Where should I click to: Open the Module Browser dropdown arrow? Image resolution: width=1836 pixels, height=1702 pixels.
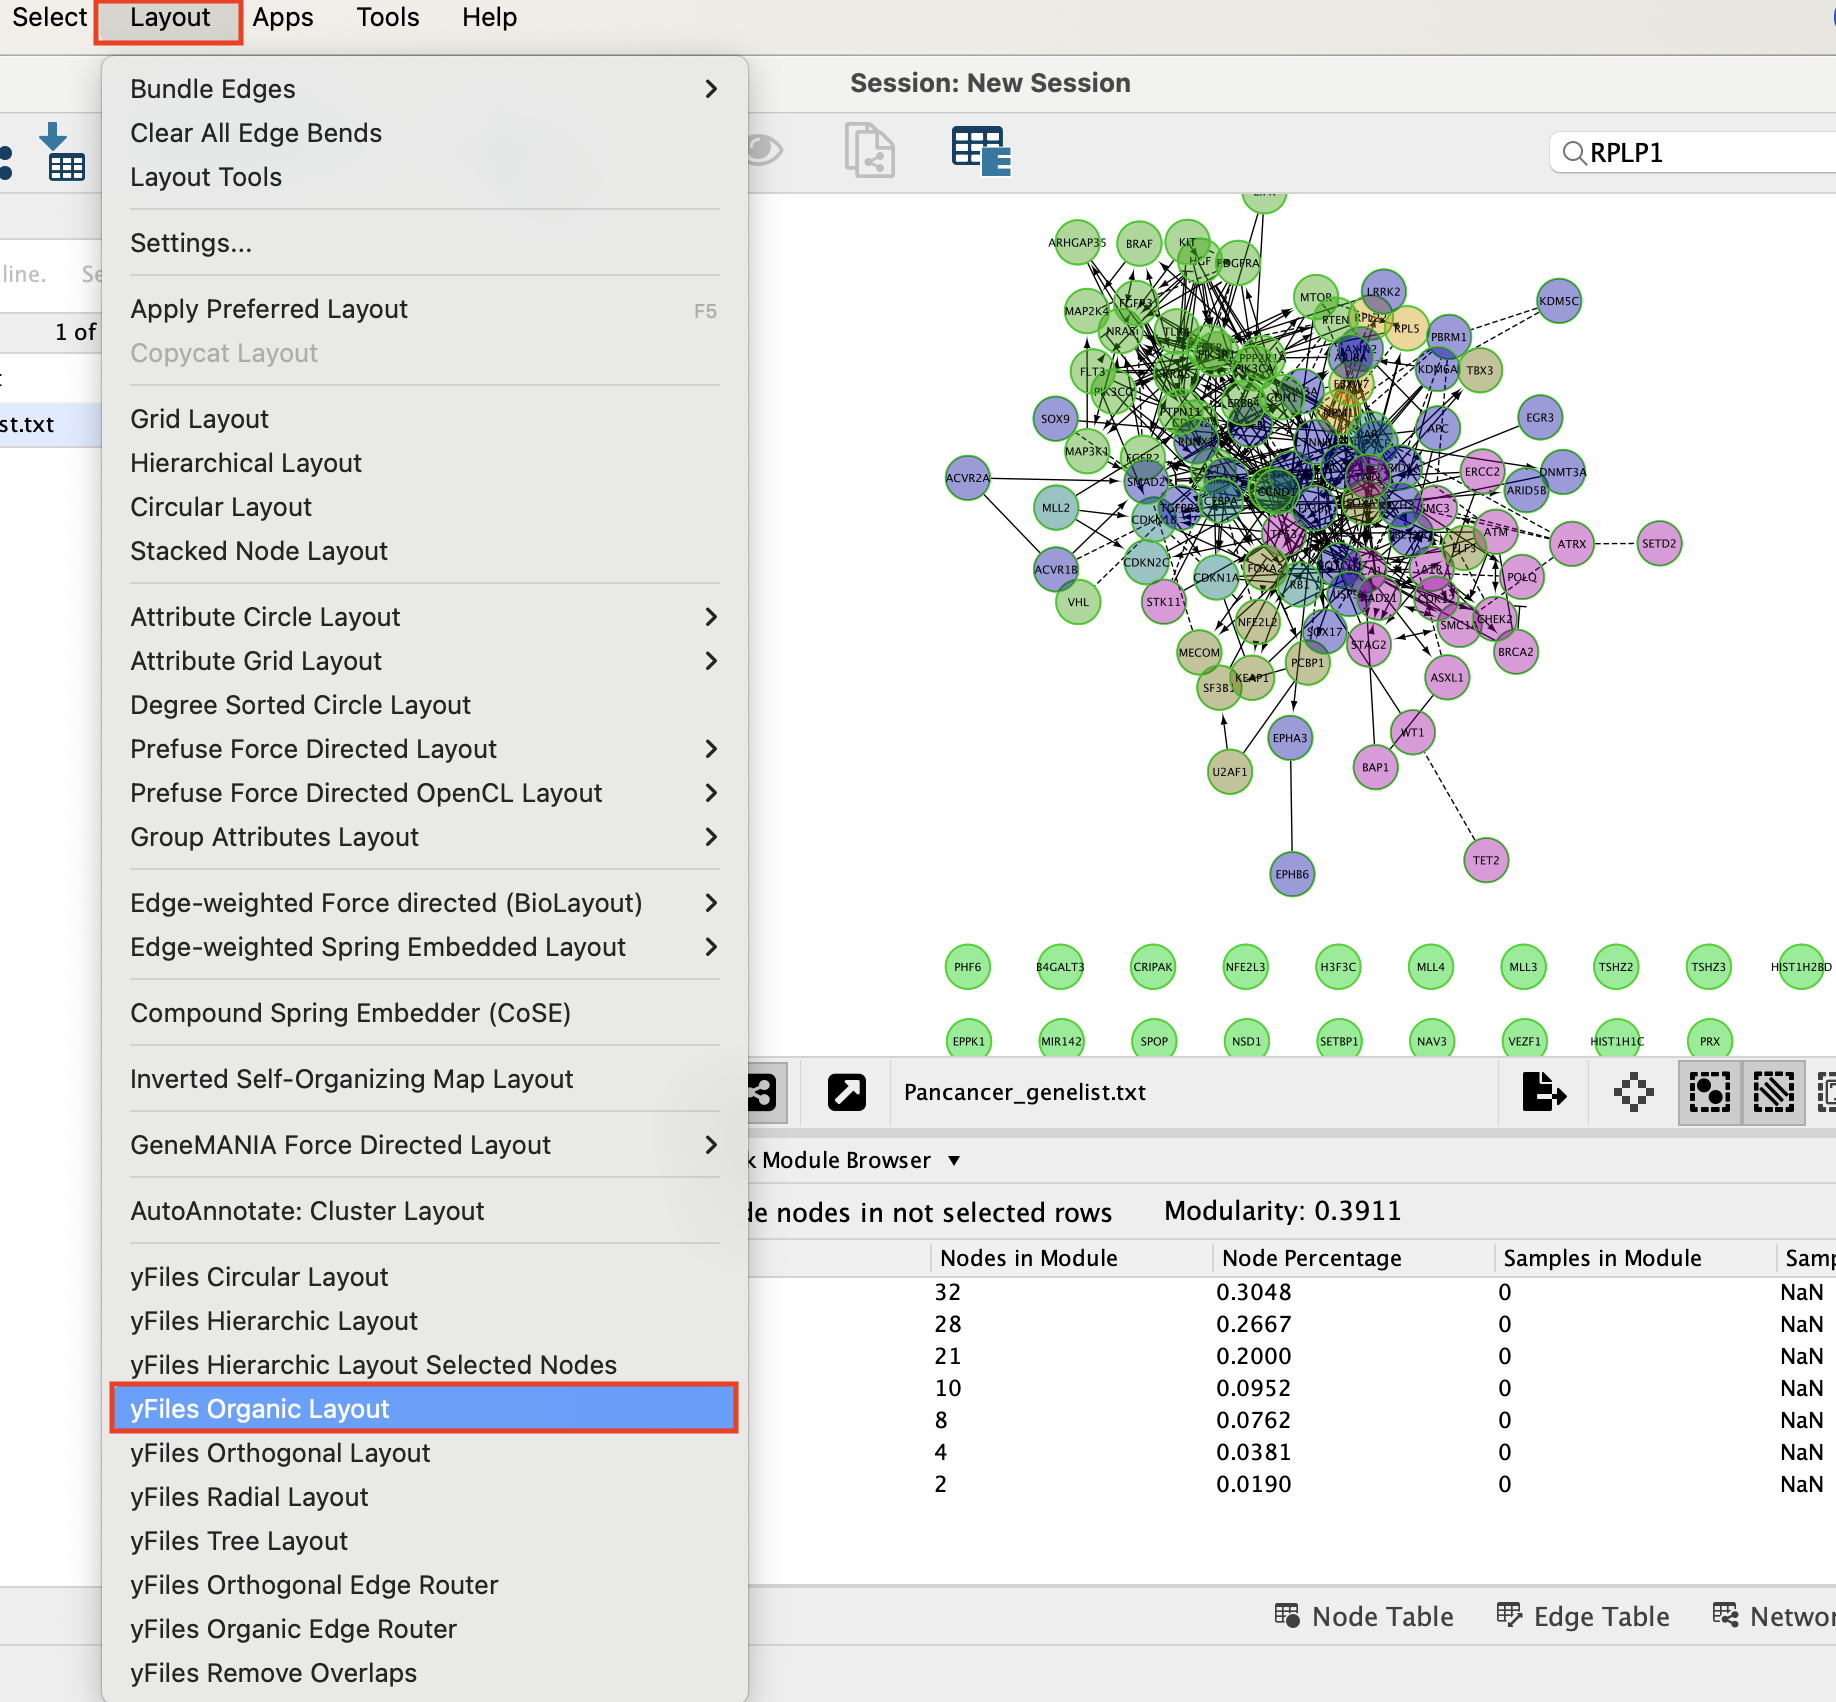click(954, 1160)
